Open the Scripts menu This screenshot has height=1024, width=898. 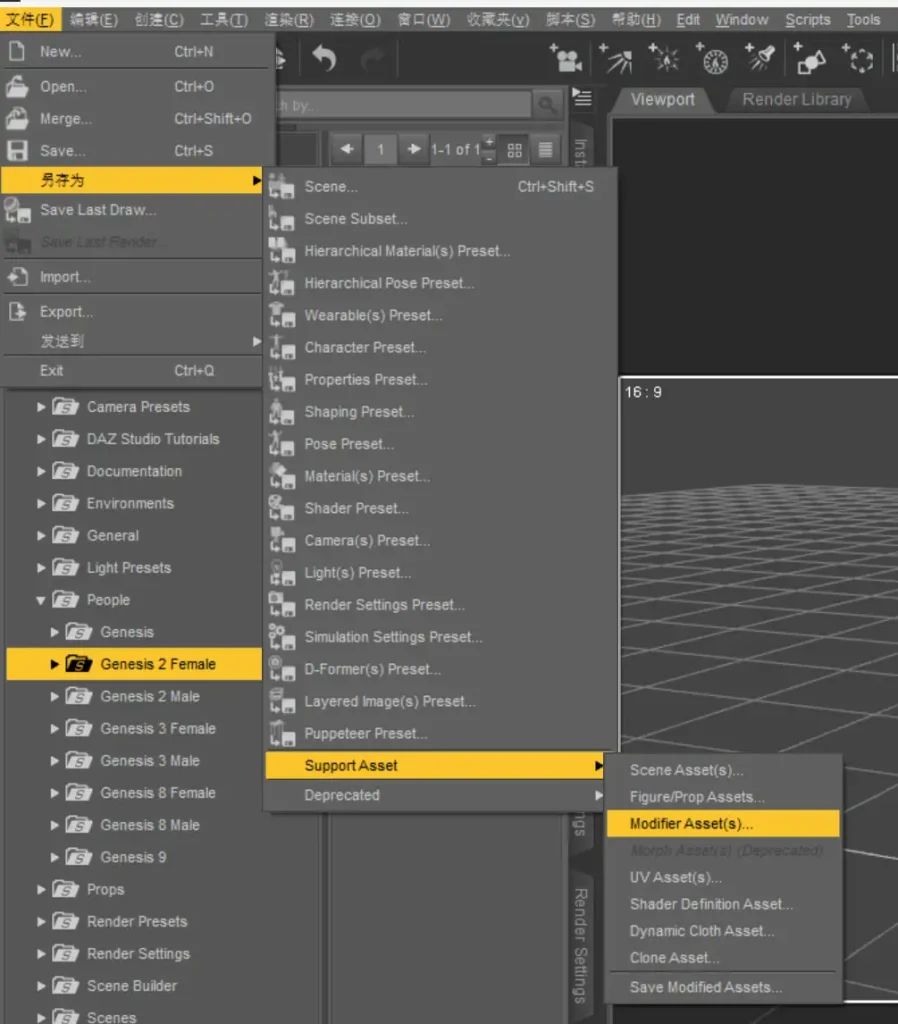click(808, 20)
